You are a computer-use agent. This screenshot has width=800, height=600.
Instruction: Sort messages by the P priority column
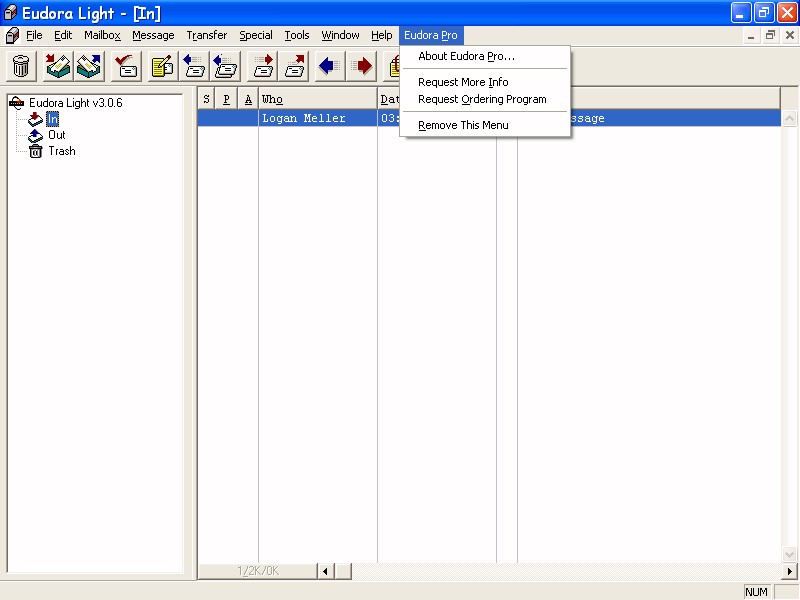point(227,99)
